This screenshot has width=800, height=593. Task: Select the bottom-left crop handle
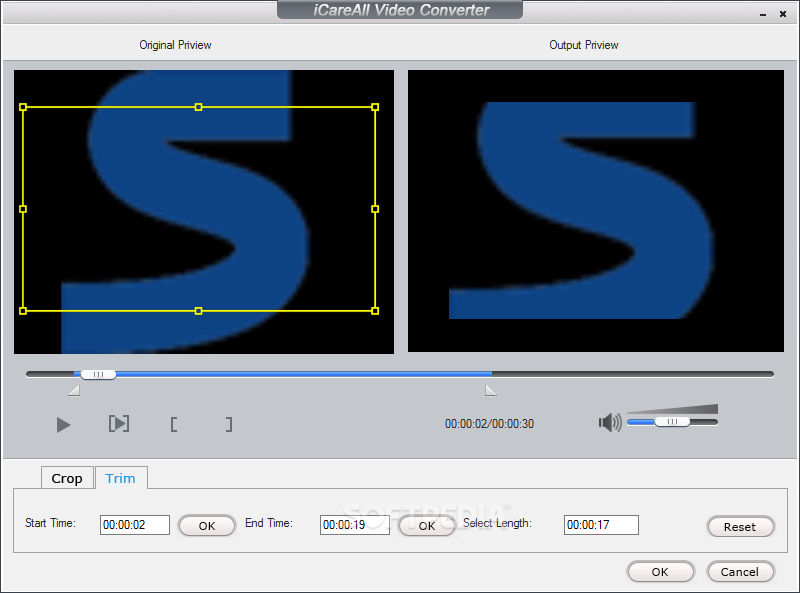click(x=23, y=311)
